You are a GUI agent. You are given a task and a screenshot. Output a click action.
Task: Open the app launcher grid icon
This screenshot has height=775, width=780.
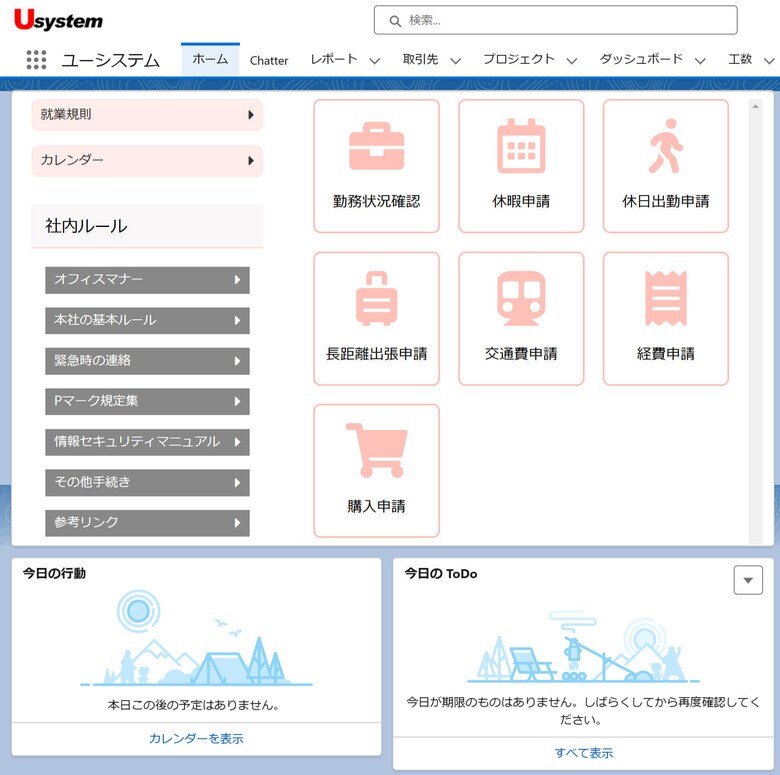(x=36, y=60)
